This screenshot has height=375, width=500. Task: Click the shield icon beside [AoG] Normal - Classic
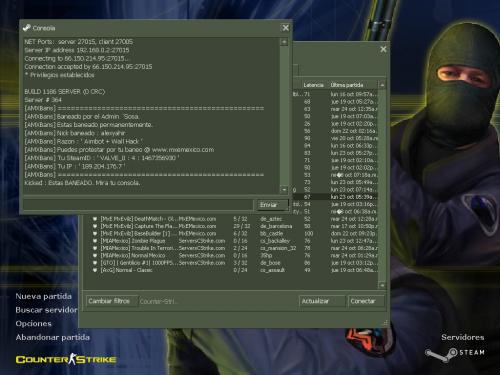(x=95, y=270)
